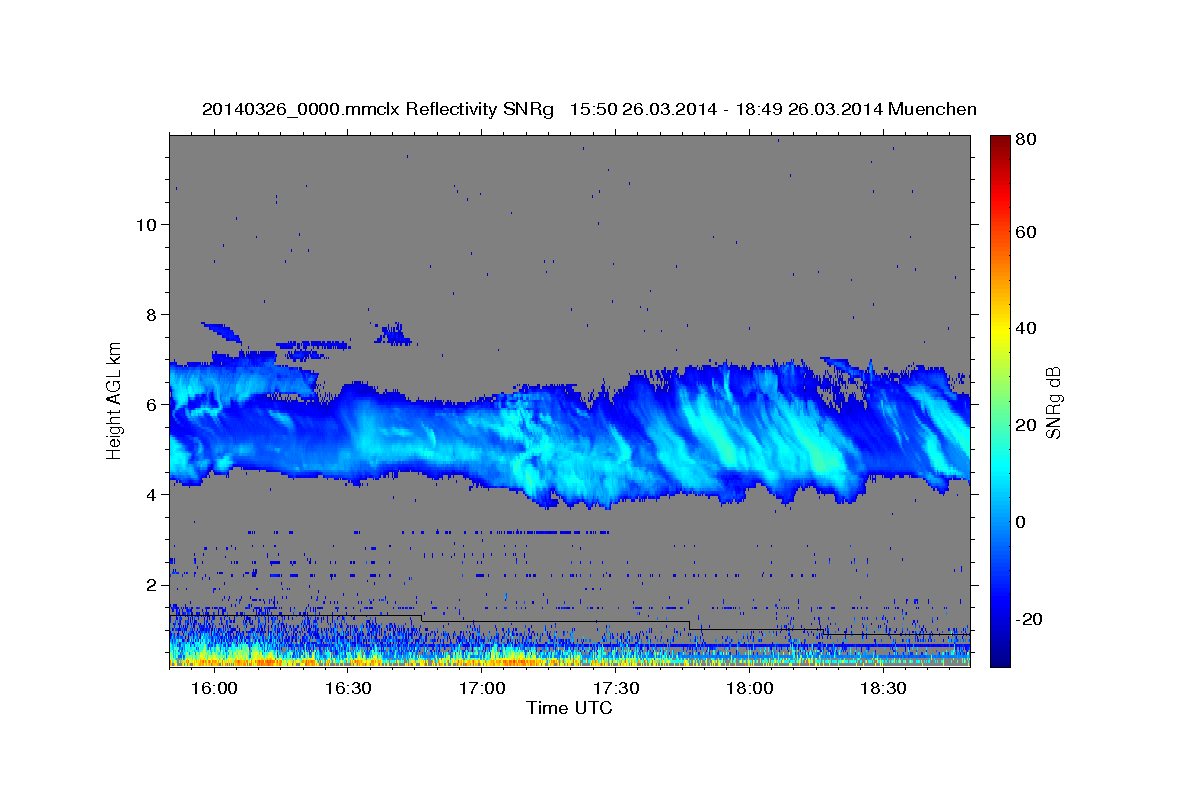1200x800 pixels.
Task: Click the 18:00 time tick label
Action: click(749, 689)
